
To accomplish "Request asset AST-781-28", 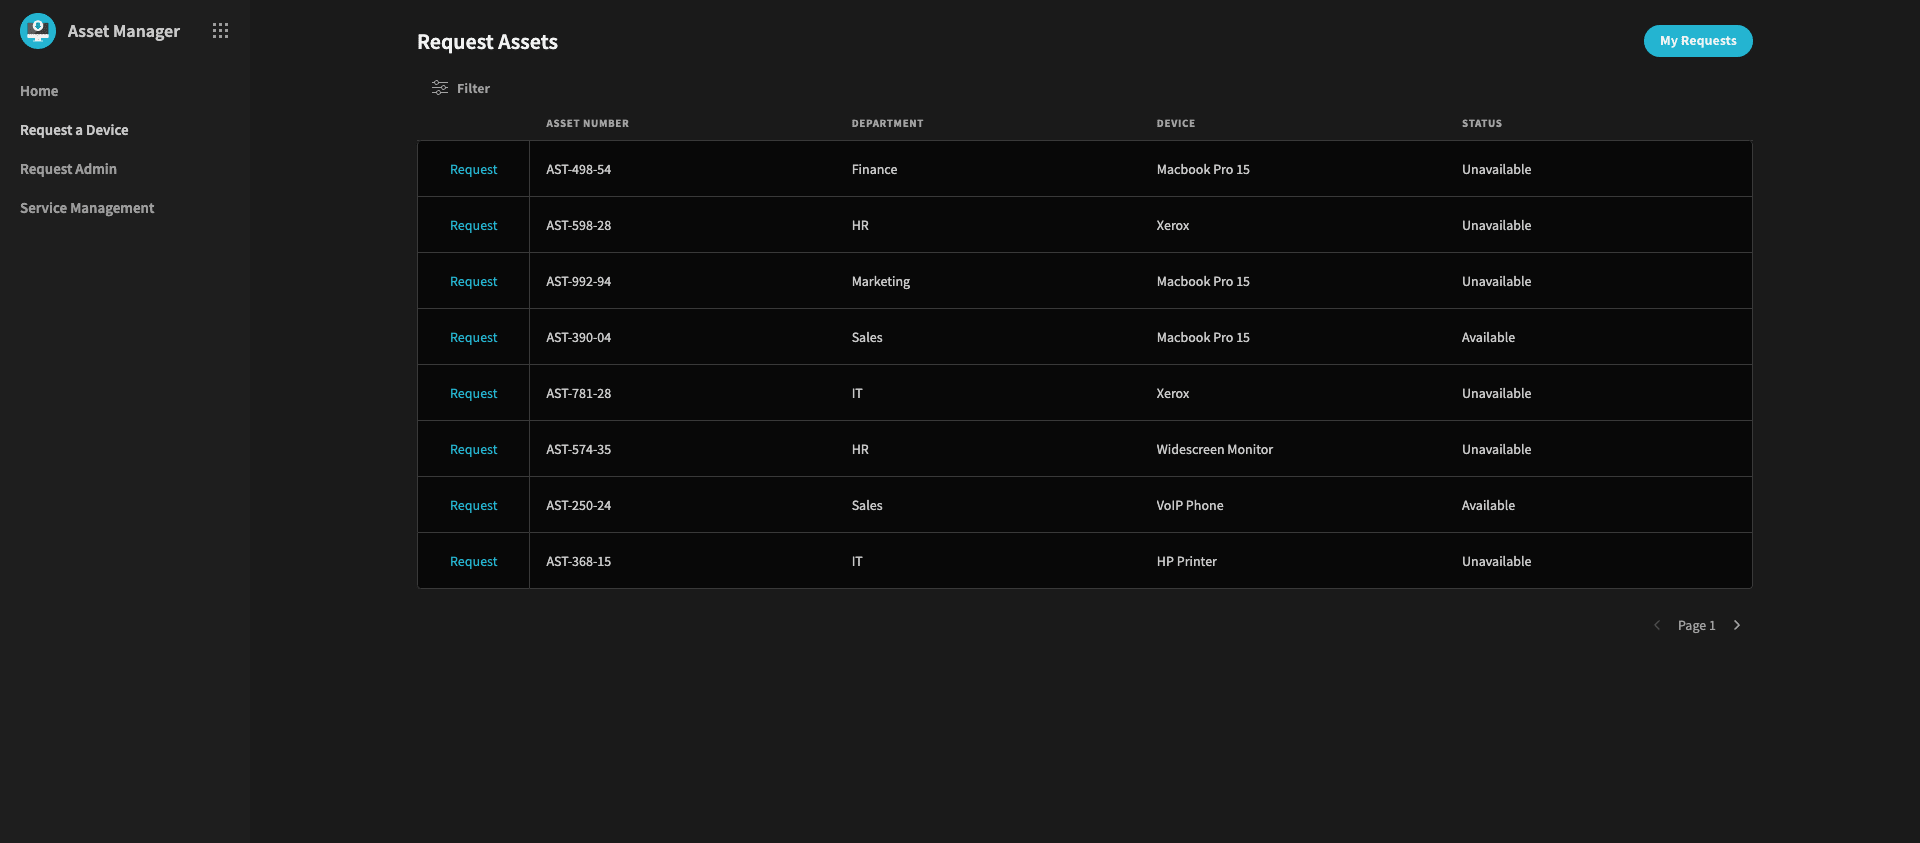I will tap(473, 393).
